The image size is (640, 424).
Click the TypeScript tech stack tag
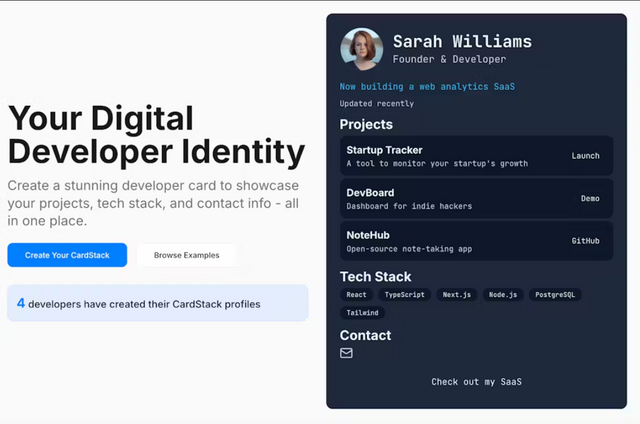[x=404, y=295]
